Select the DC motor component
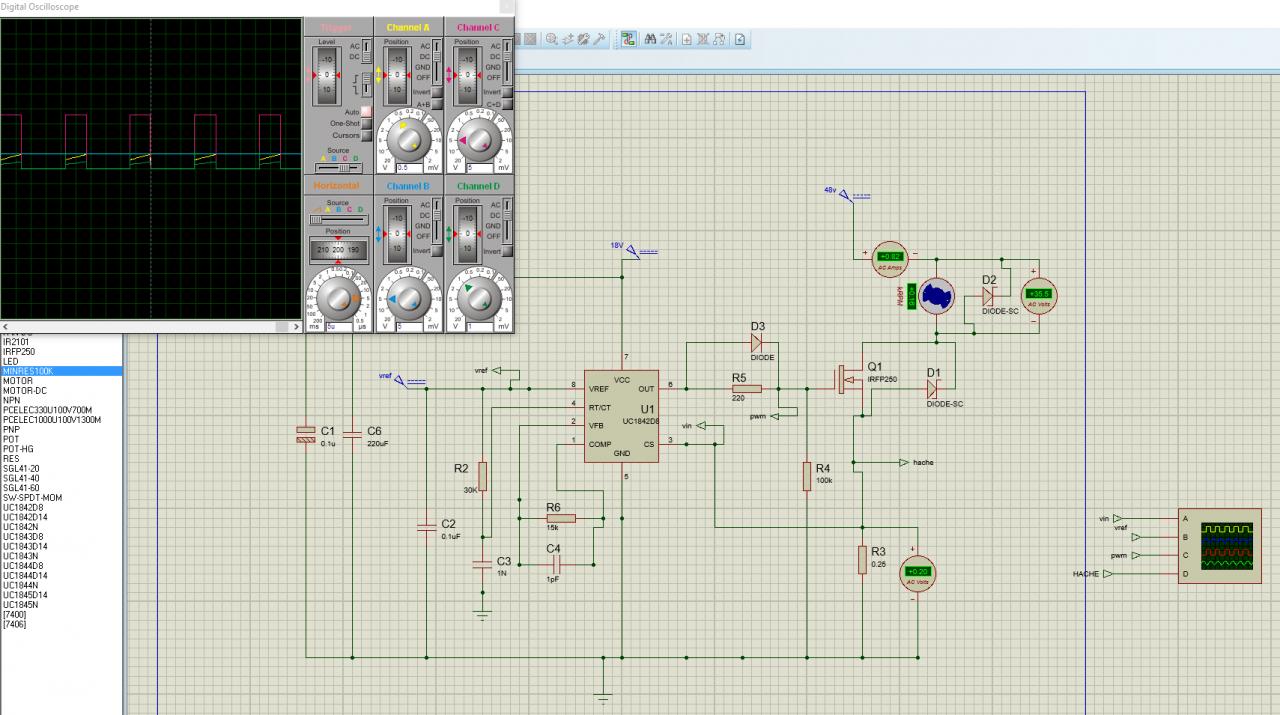This screenshot has width=1280, height=715. point(937,296)
